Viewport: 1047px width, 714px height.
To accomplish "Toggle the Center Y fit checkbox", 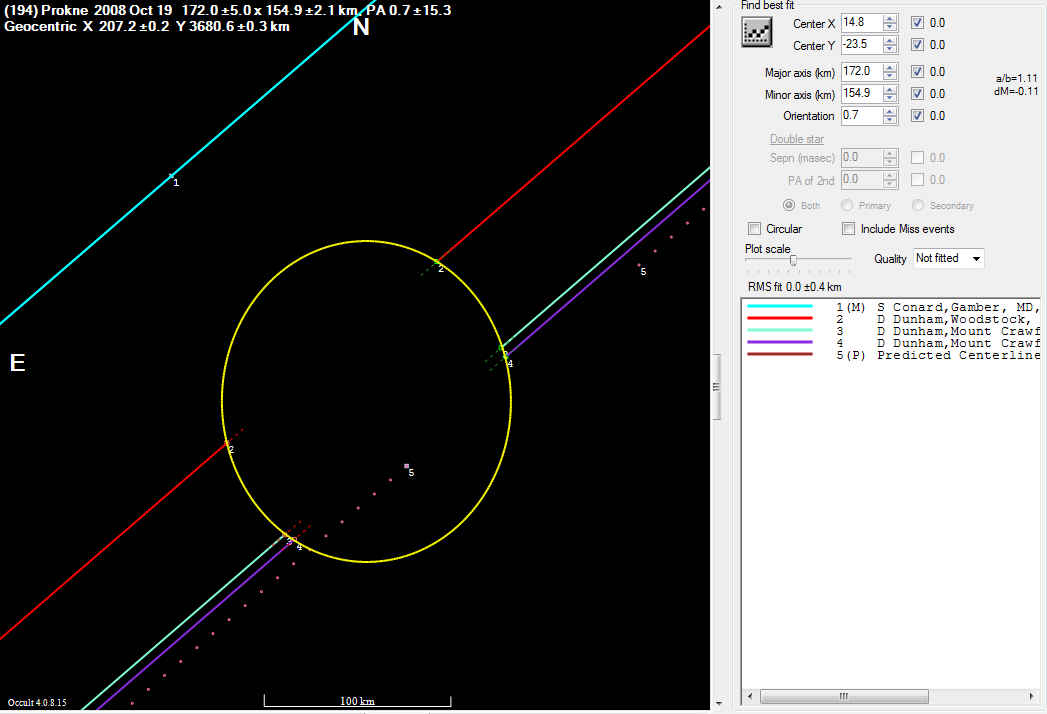I will (x=917, y=45).
